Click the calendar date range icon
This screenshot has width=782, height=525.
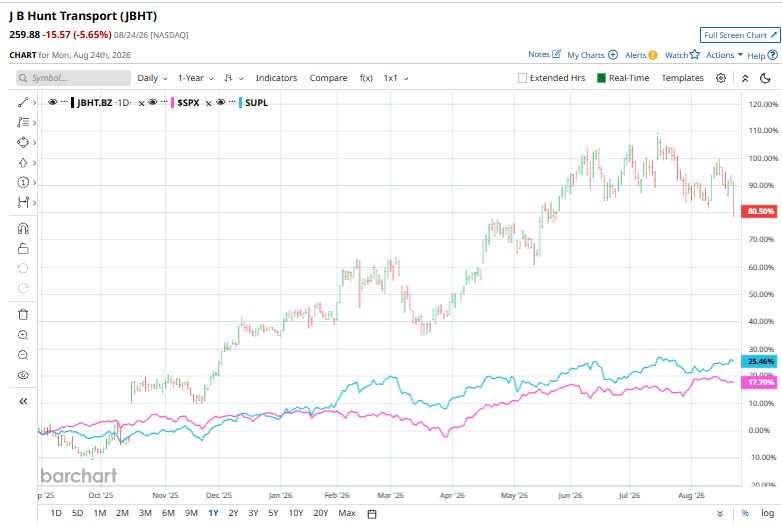coord(372,514)
